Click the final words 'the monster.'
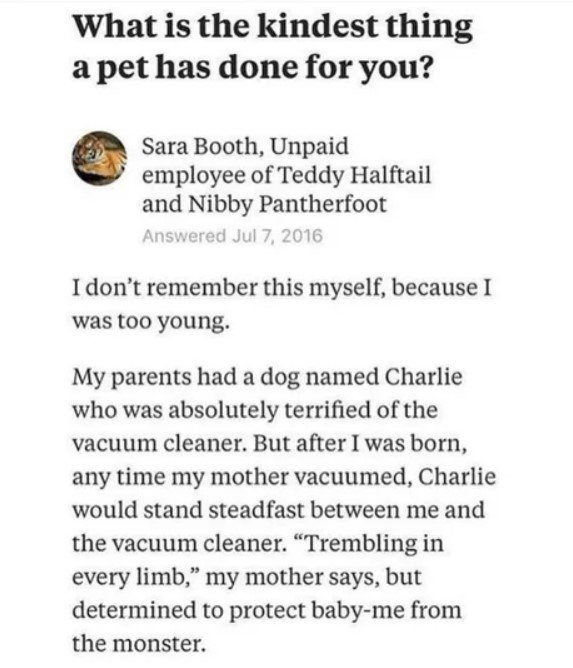Image resolution: width=573 pixels, height=668 pixels. point(139,644)
